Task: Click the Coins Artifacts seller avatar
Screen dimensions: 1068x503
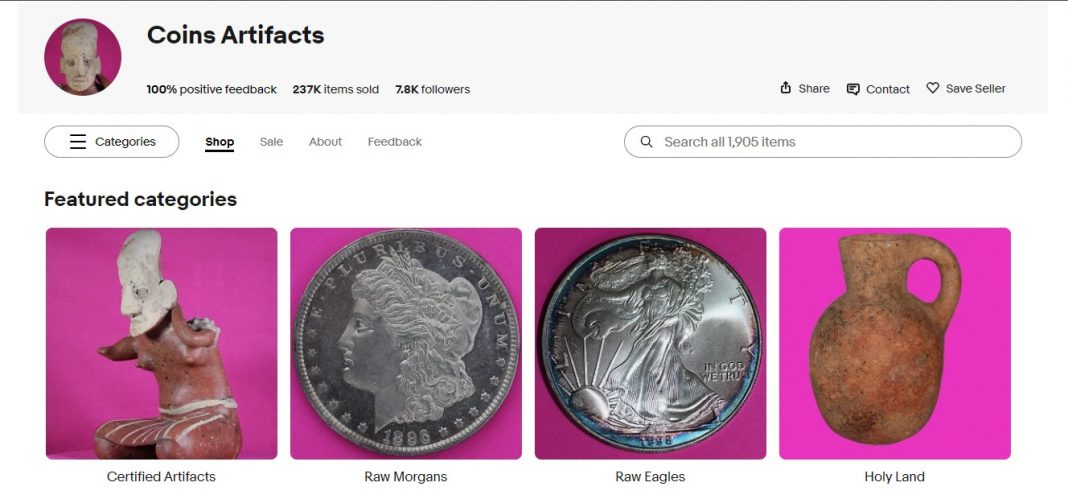Action: coord(83,57)
